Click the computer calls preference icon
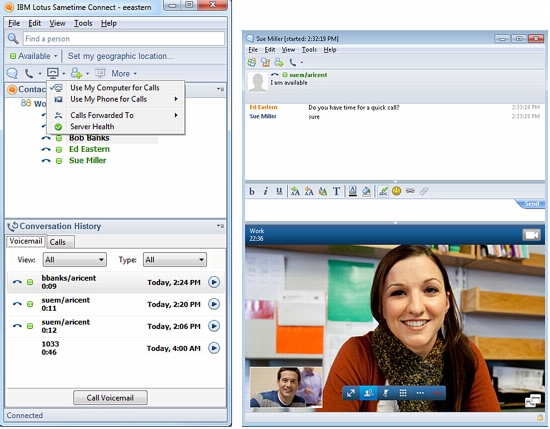 point(53,73)
